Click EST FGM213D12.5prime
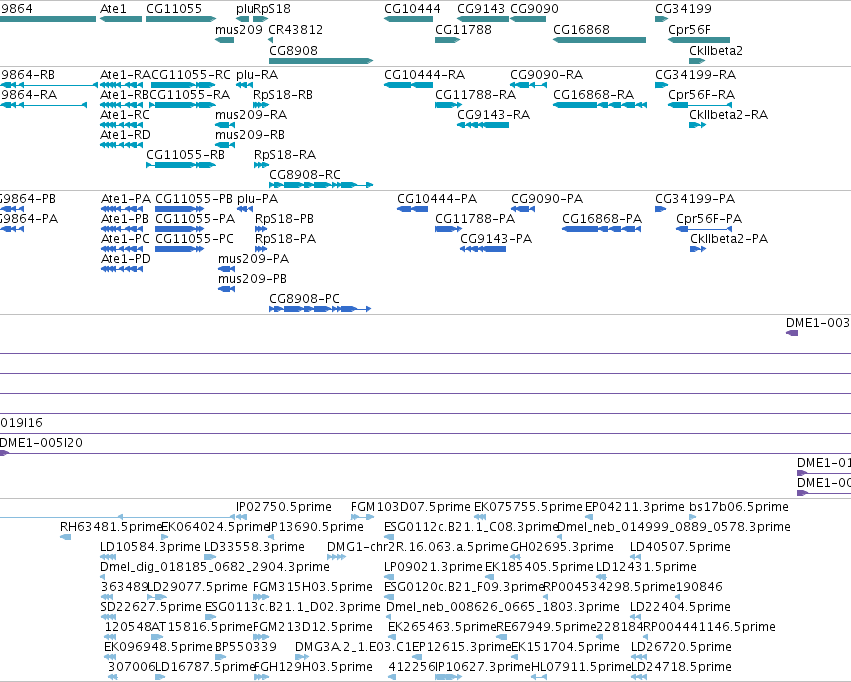The height and width of the screenshot is (682, 851). pyautogui.click(x=313, y=627)
